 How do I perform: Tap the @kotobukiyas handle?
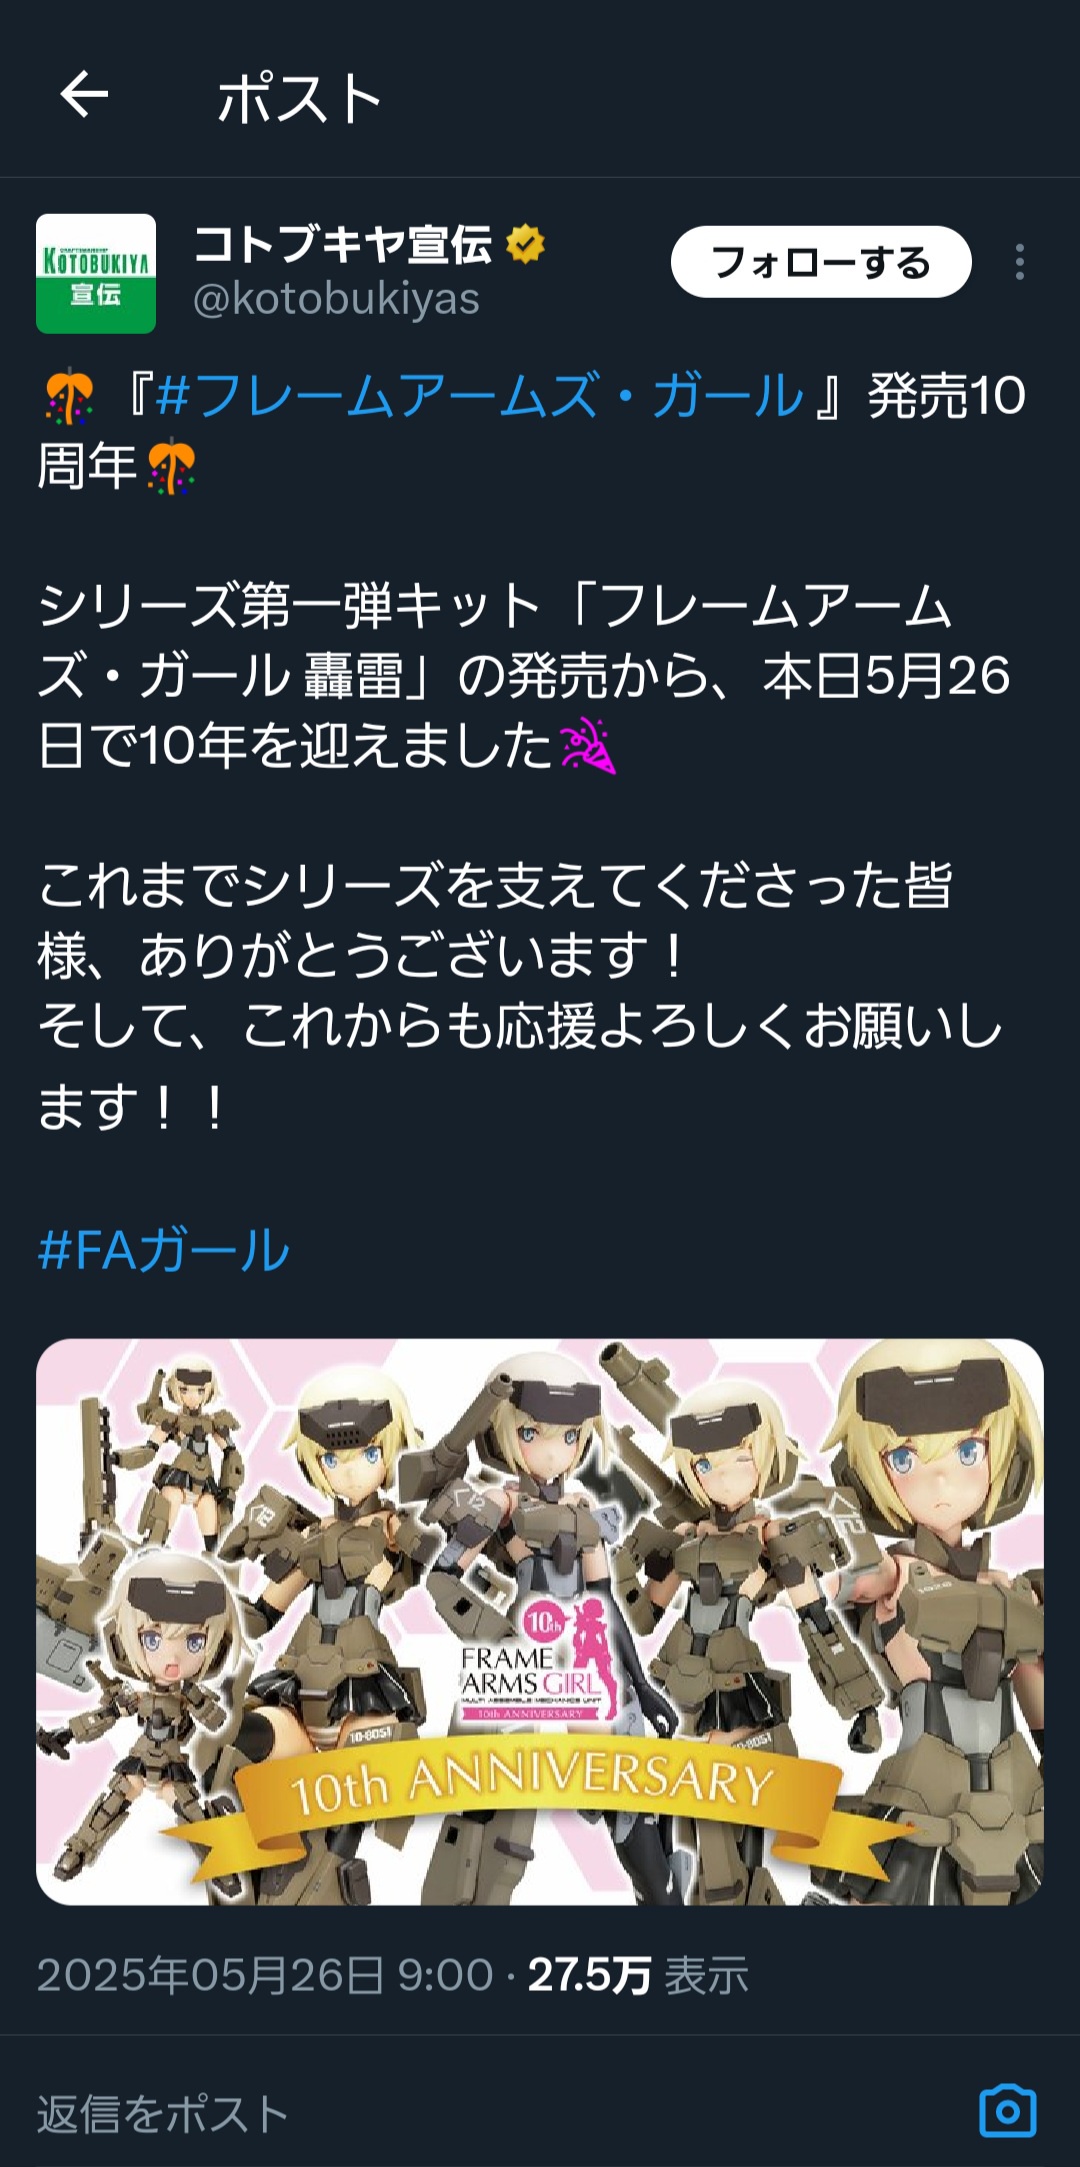point(336,299)
